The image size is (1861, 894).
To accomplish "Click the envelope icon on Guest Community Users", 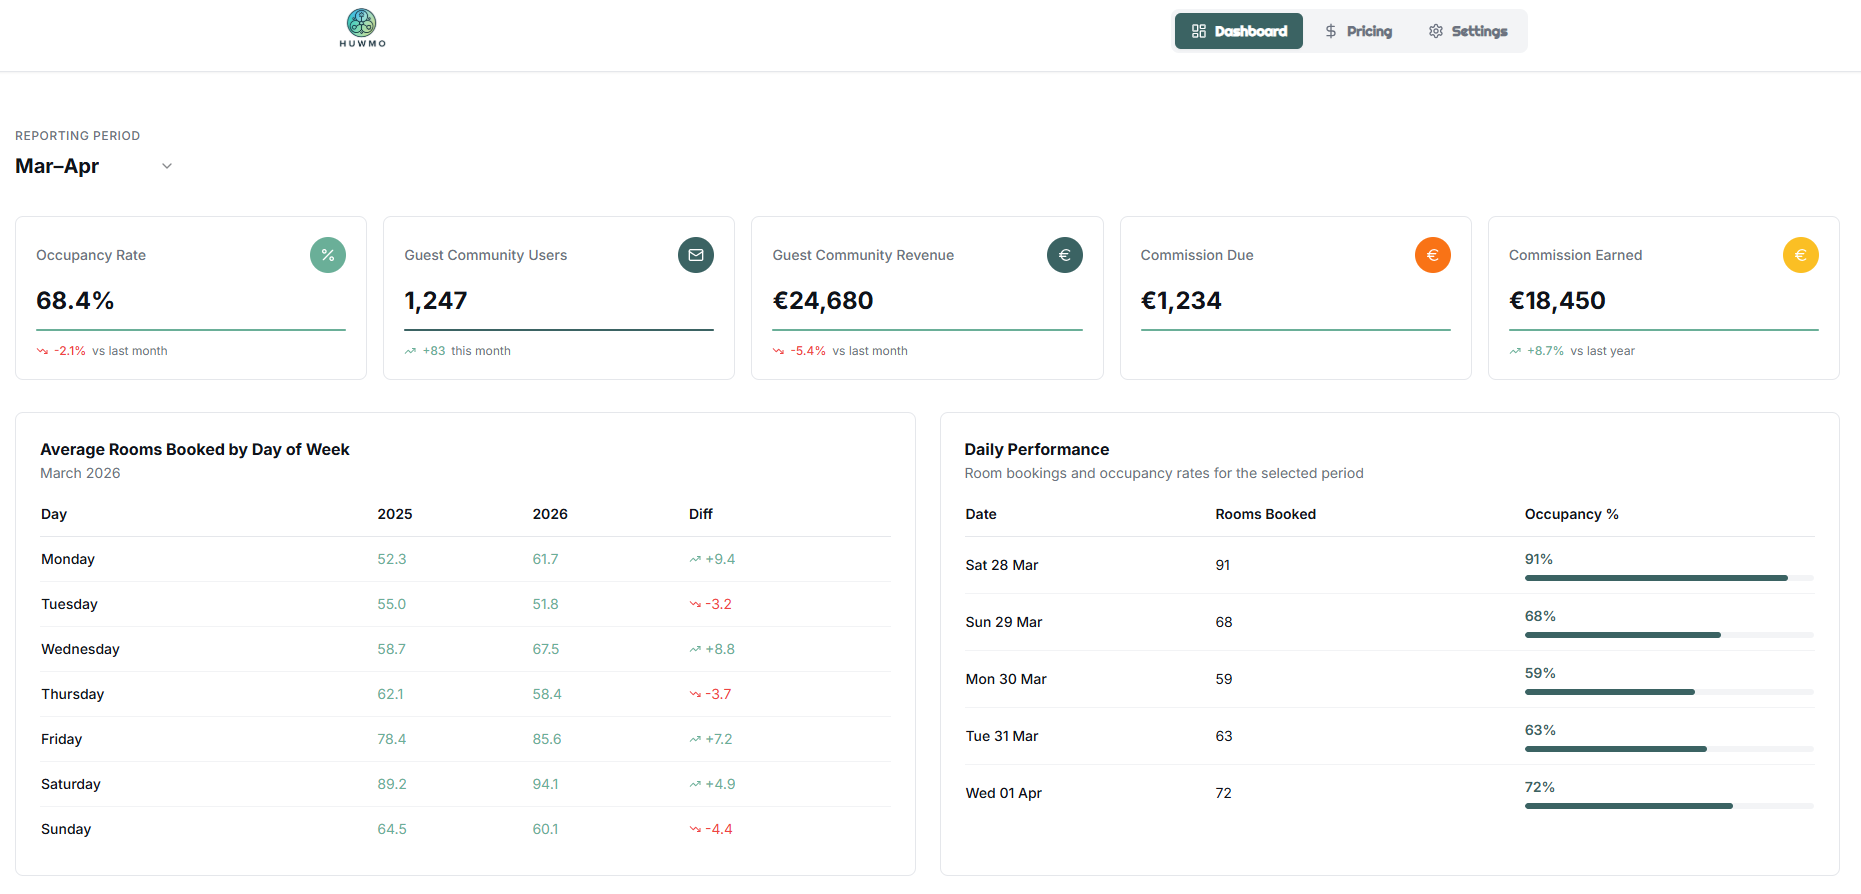I will click(x=696, y=255).
